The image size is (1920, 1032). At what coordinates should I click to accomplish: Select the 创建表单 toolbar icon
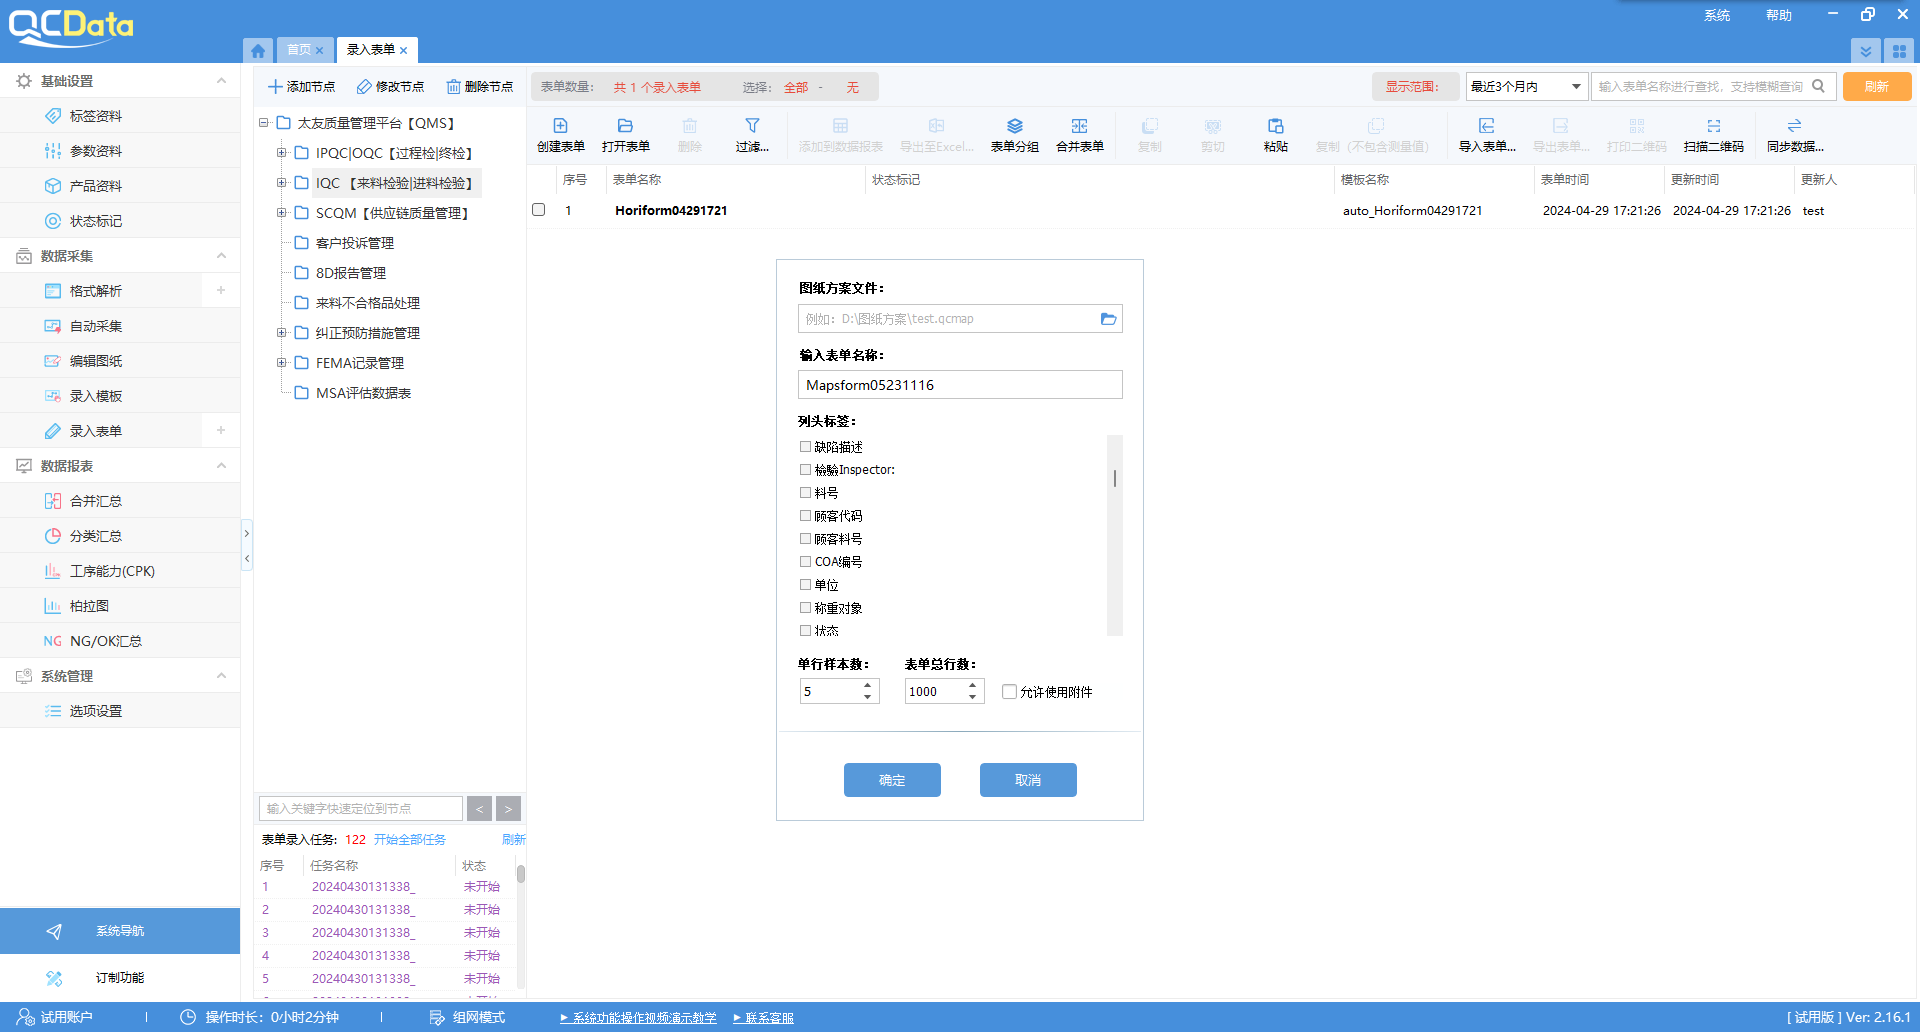tap(561, 133)
